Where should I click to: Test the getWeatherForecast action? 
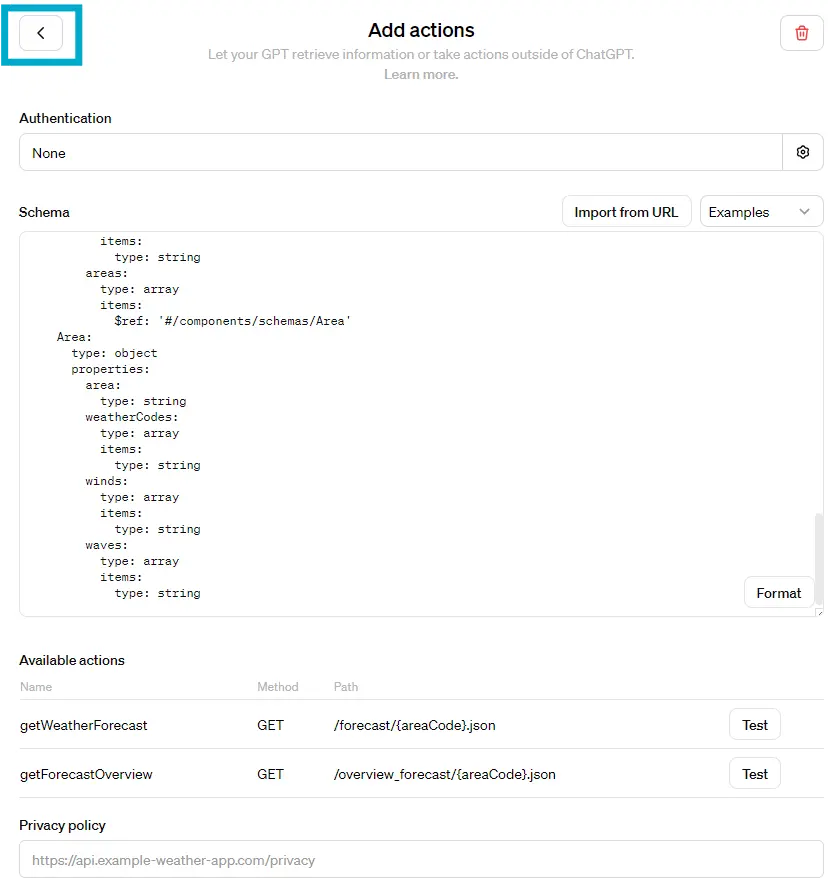755,725
